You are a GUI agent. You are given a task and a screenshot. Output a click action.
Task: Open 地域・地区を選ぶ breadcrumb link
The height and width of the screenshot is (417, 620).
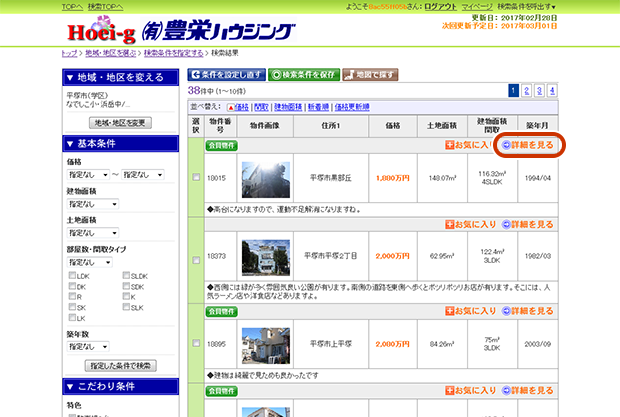pos(110,53)
